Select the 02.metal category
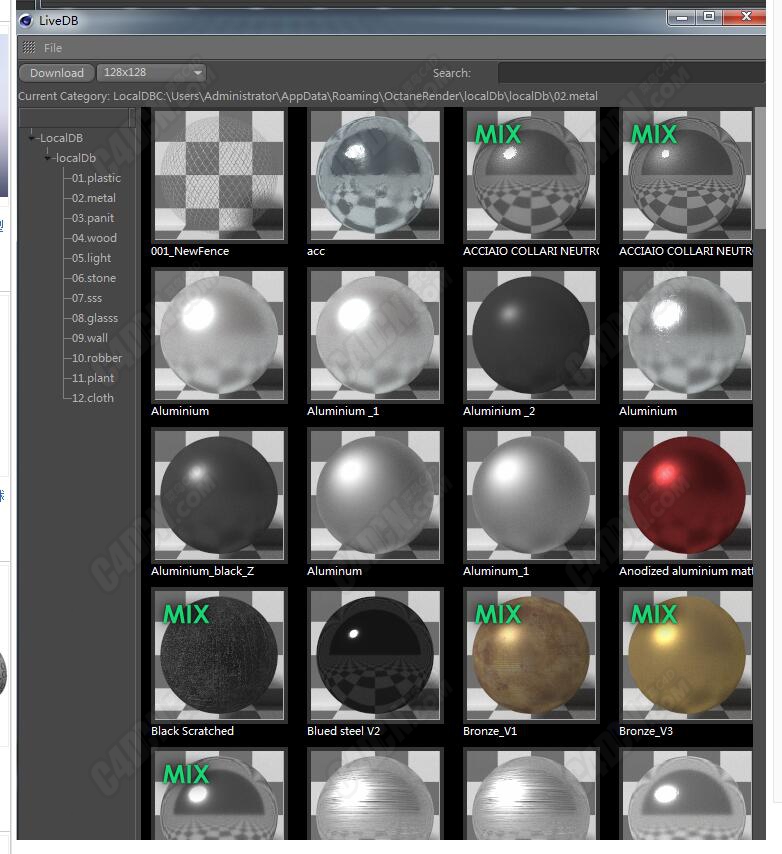782x854 pixels. tap(94, 198)
